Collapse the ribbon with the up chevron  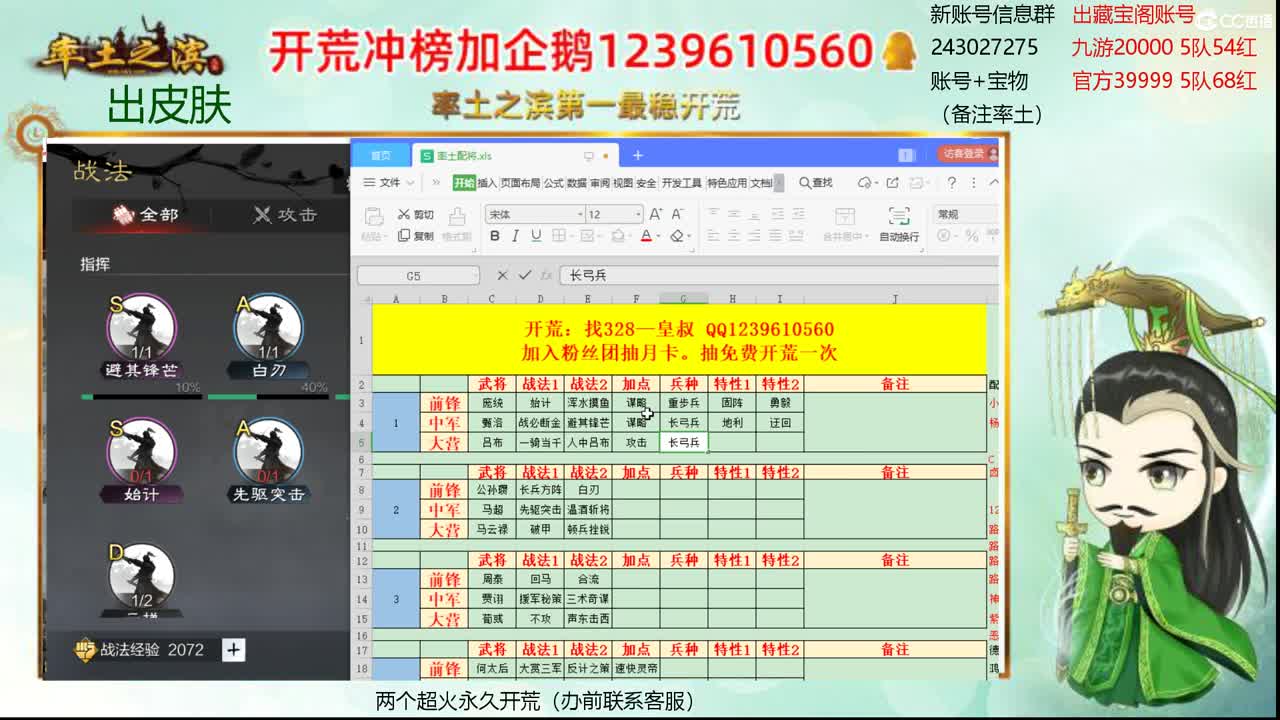[x=993, y=183]
